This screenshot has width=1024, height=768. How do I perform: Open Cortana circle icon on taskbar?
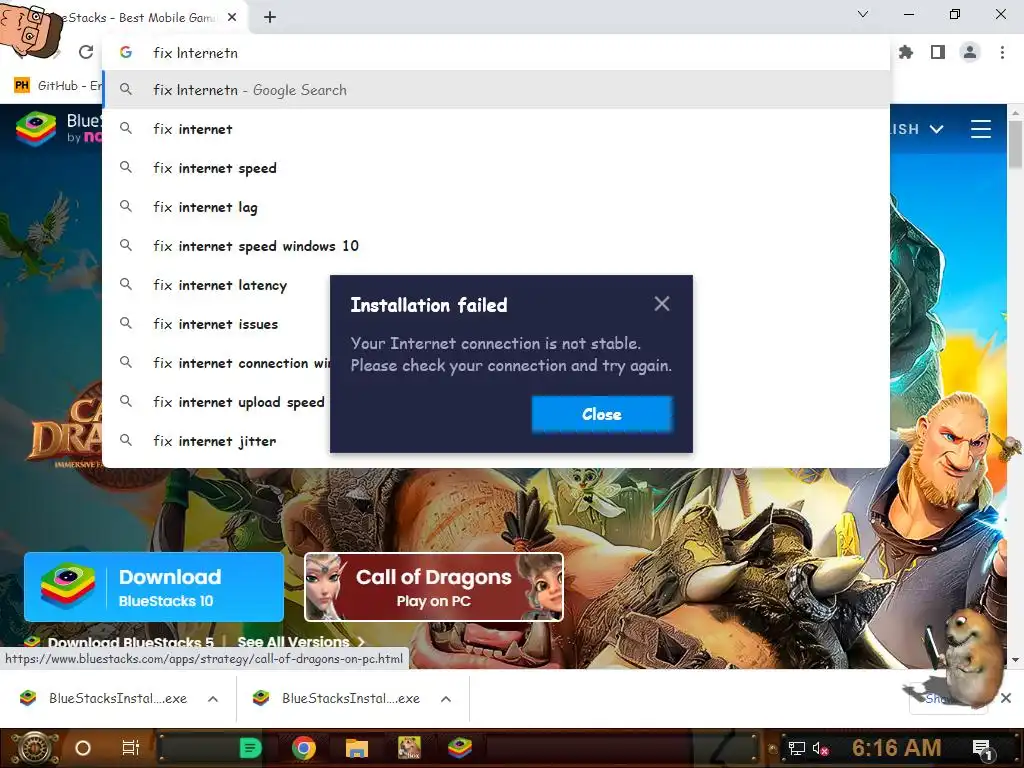click(x=83, y=748)
